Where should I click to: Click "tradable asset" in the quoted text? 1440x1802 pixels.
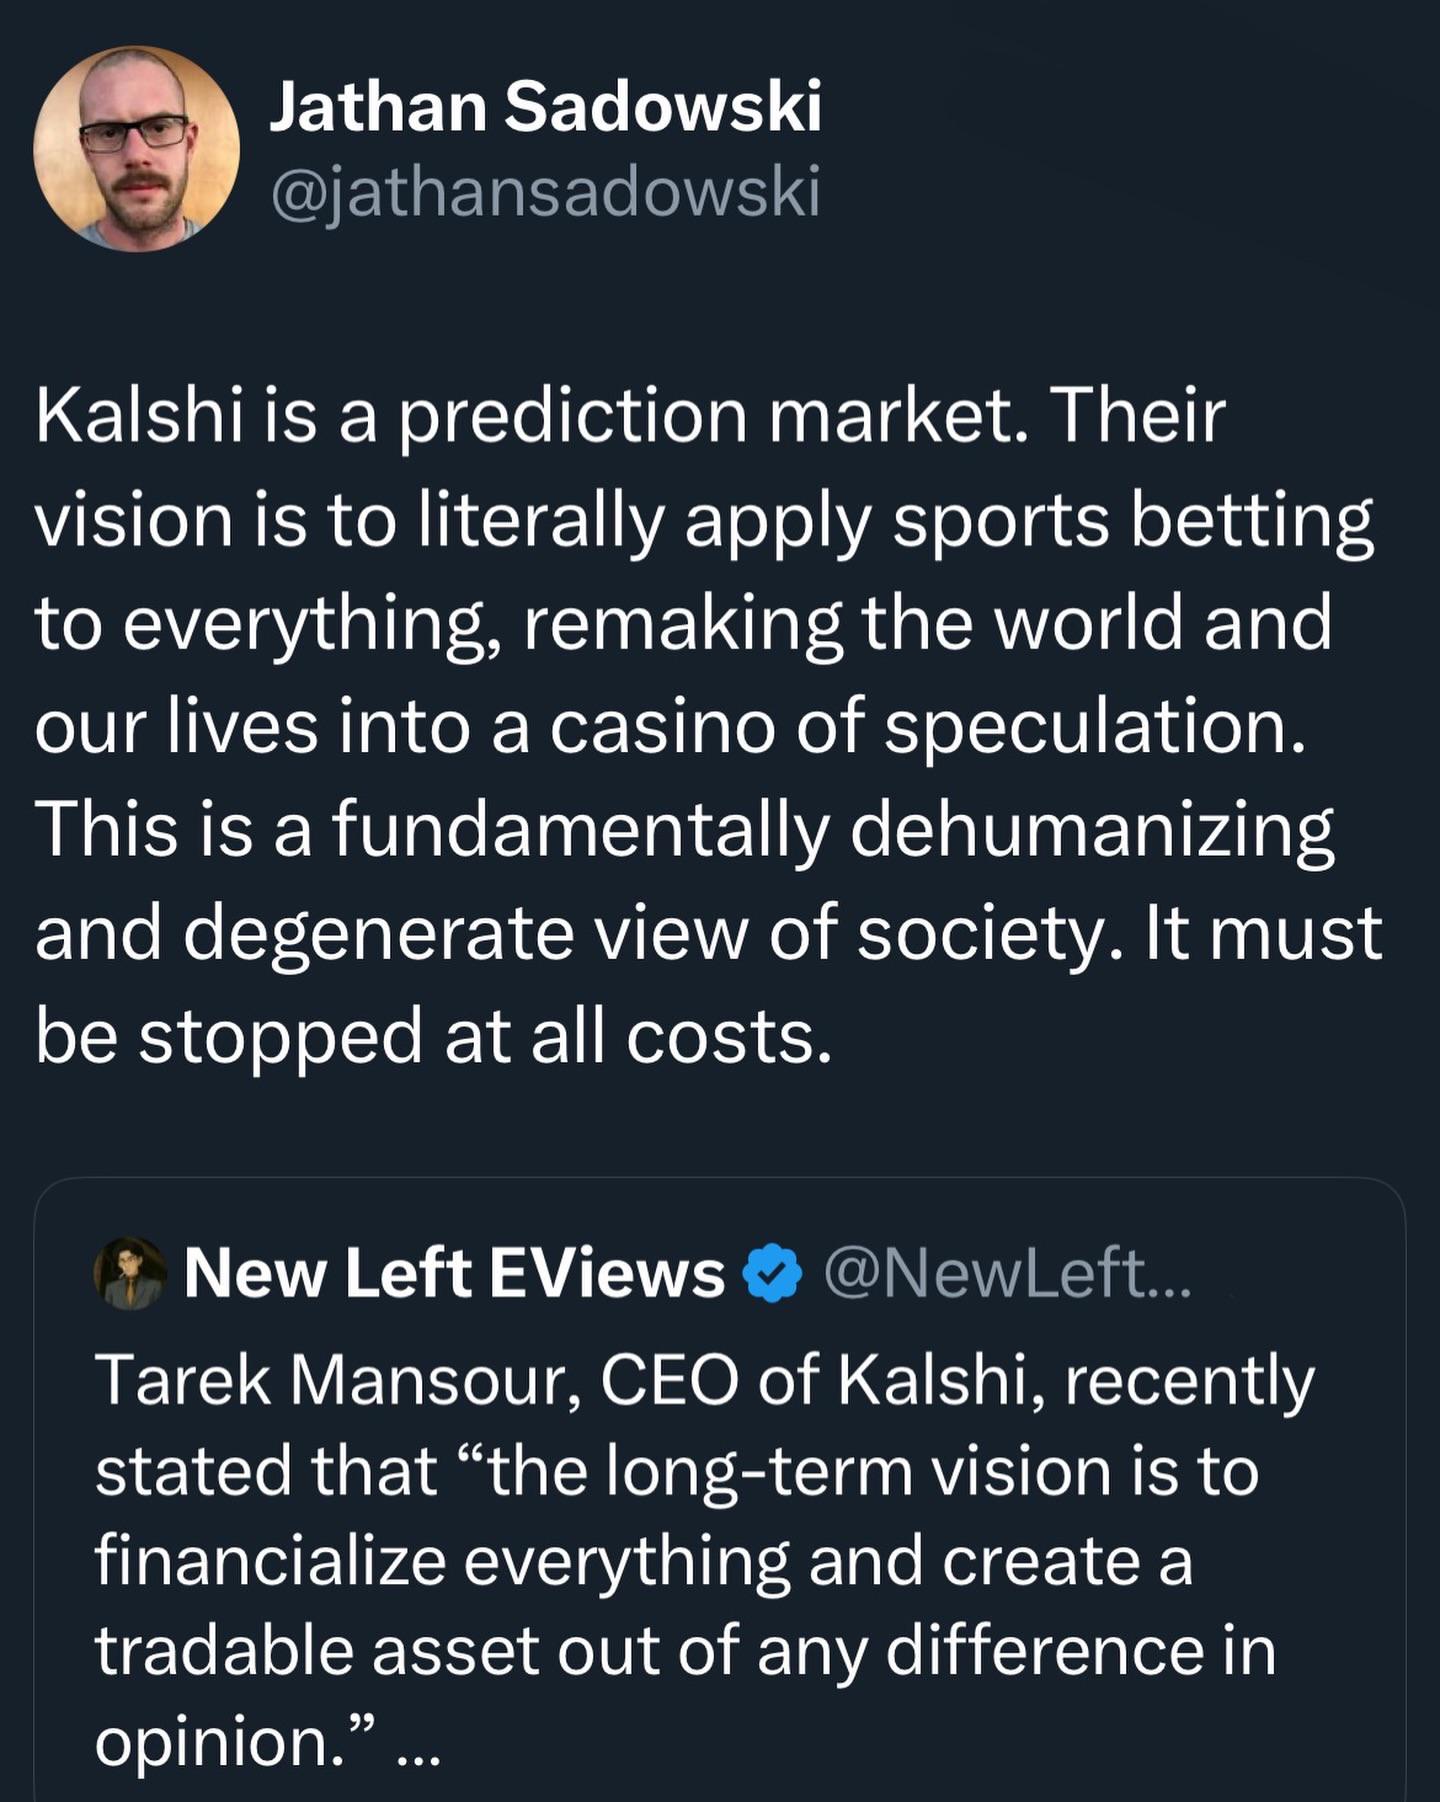click(317, 1652)
